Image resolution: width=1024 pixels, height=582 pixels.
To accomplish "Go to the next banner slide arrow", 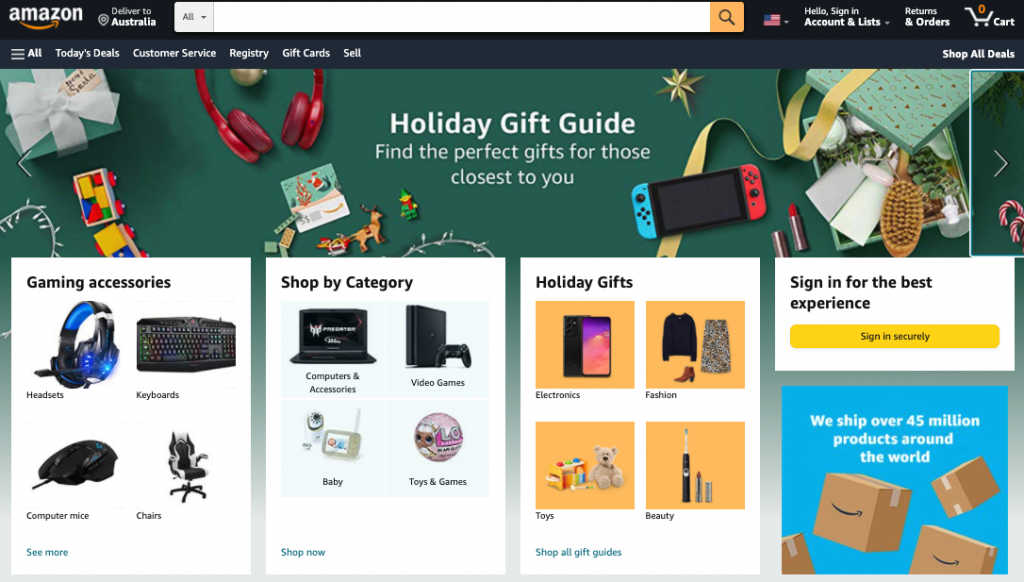I will click(x=1000, y=163).
